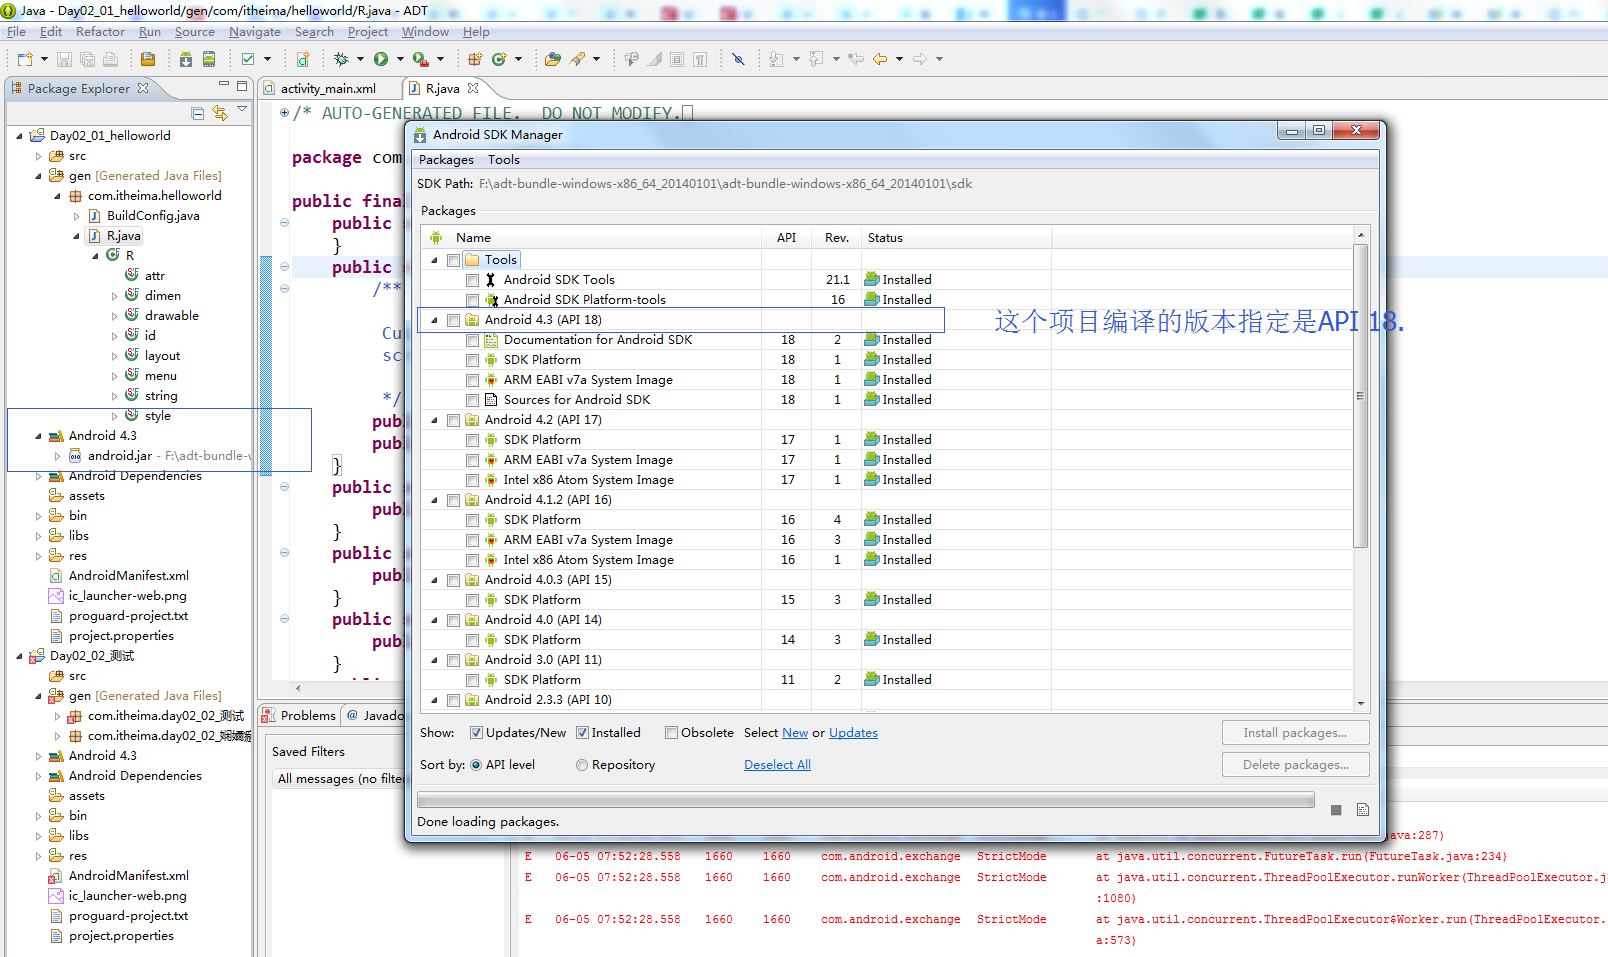Open Package Explorer view menu triangle
This screenshot has width=1608, height=957.
click(242, 109)
